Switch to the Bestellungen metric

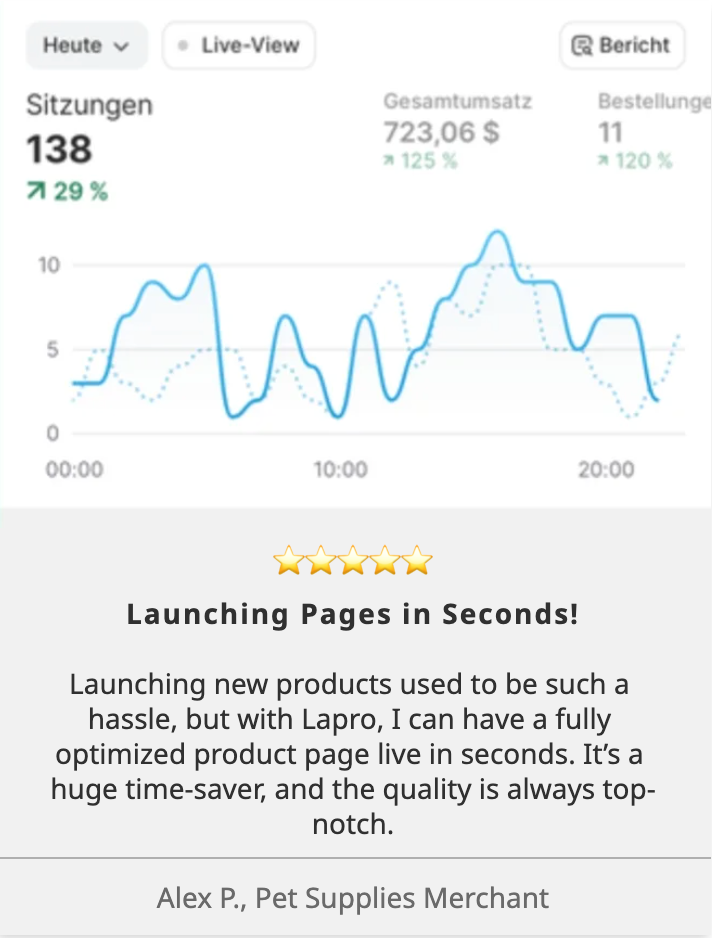pyautogui.click(x=654, y=101)
